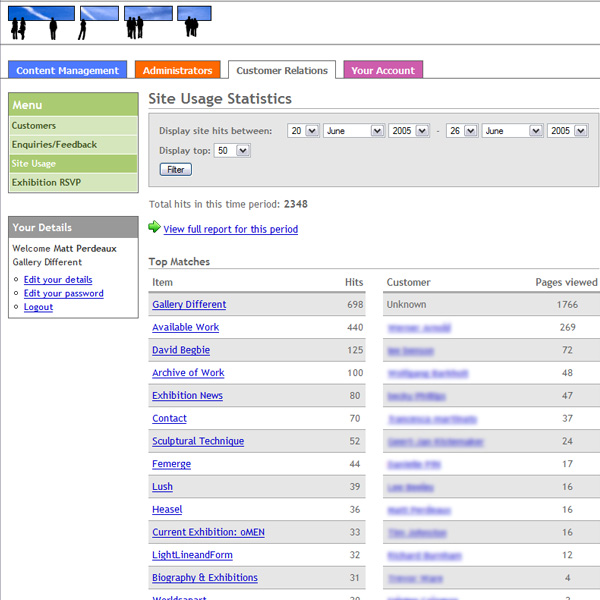This screenshot has width=600, height=600.
Task: Select Site Usage menu item
Action: (x=73, y=163)
